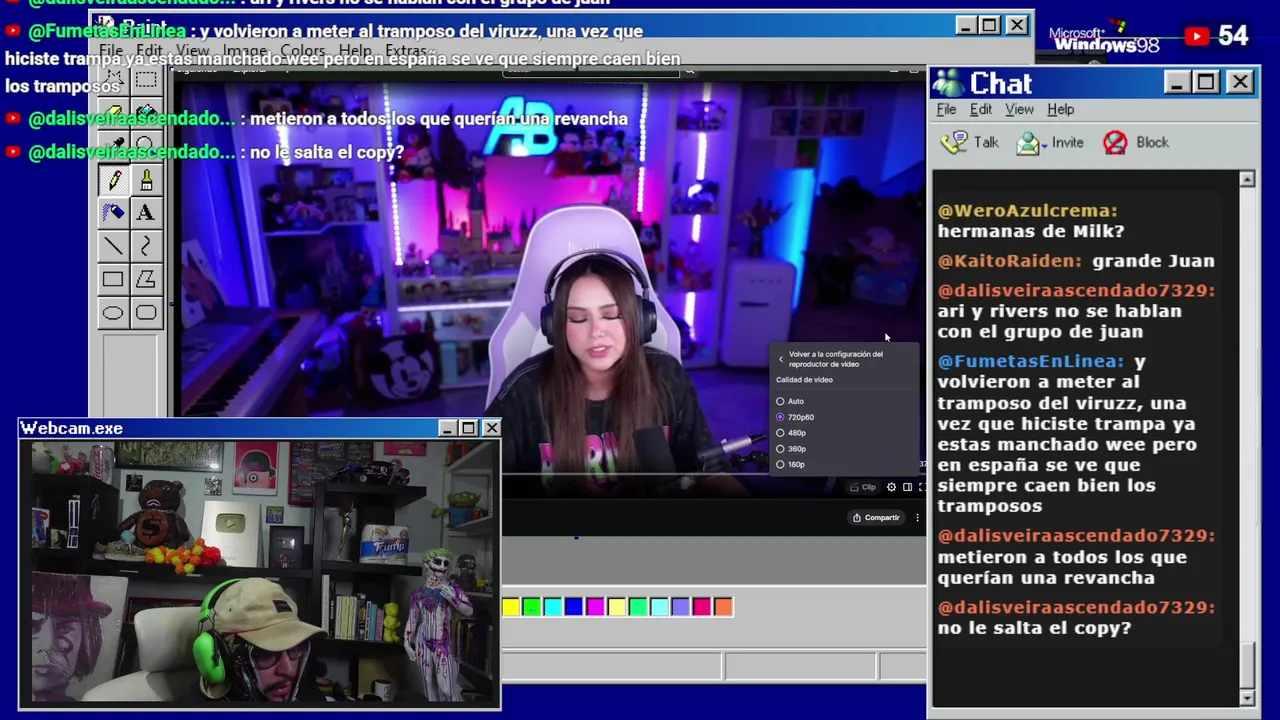Open View menu in Chat window
Viewport: 1280px width, 720px height.
tap(1019, 109)
